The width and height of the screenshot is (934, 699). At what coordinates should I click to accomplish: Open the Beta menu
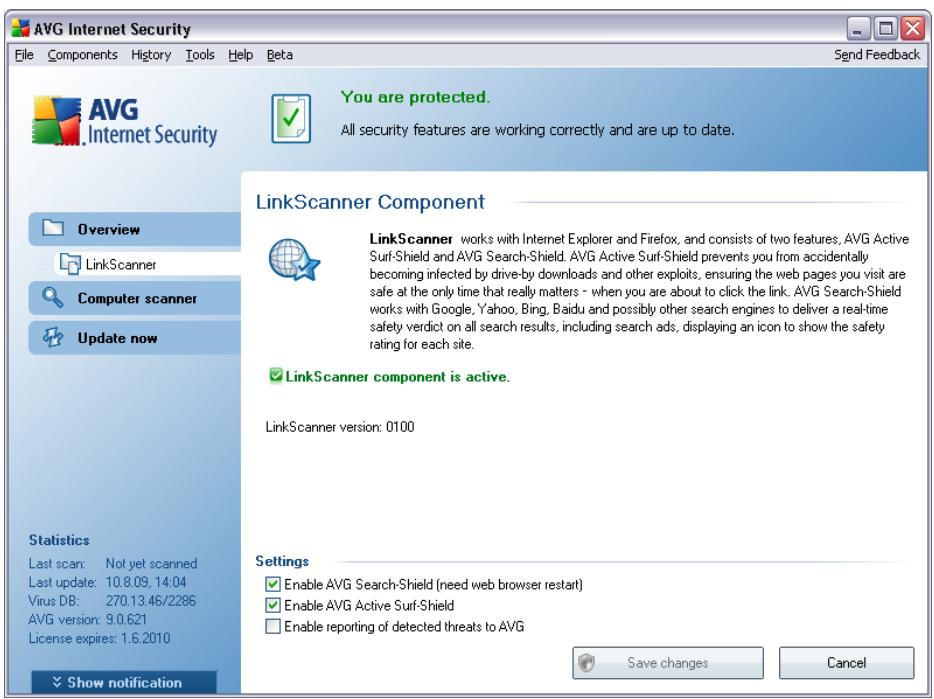point(279,55)
